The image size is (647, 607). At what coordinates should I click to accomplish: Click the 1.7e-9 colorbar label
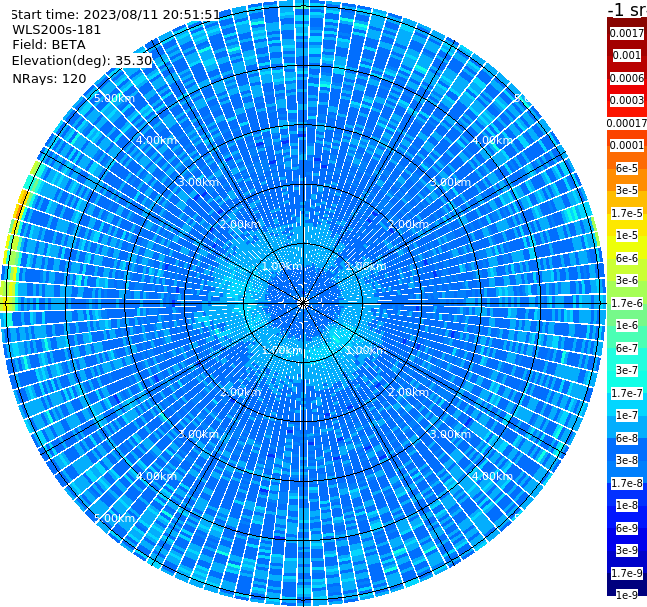pos(627,573)
